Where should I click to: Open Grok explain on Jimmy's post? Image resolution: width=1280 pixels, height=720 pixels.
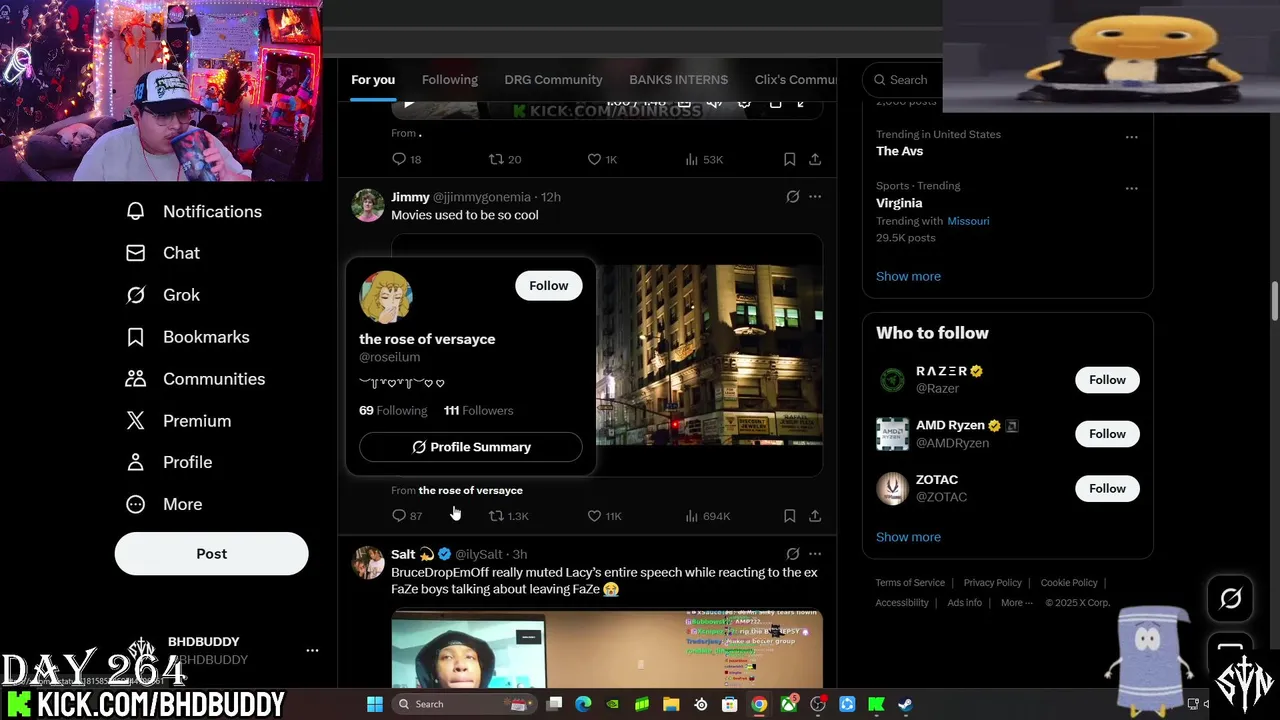click(x=793, y=197)
